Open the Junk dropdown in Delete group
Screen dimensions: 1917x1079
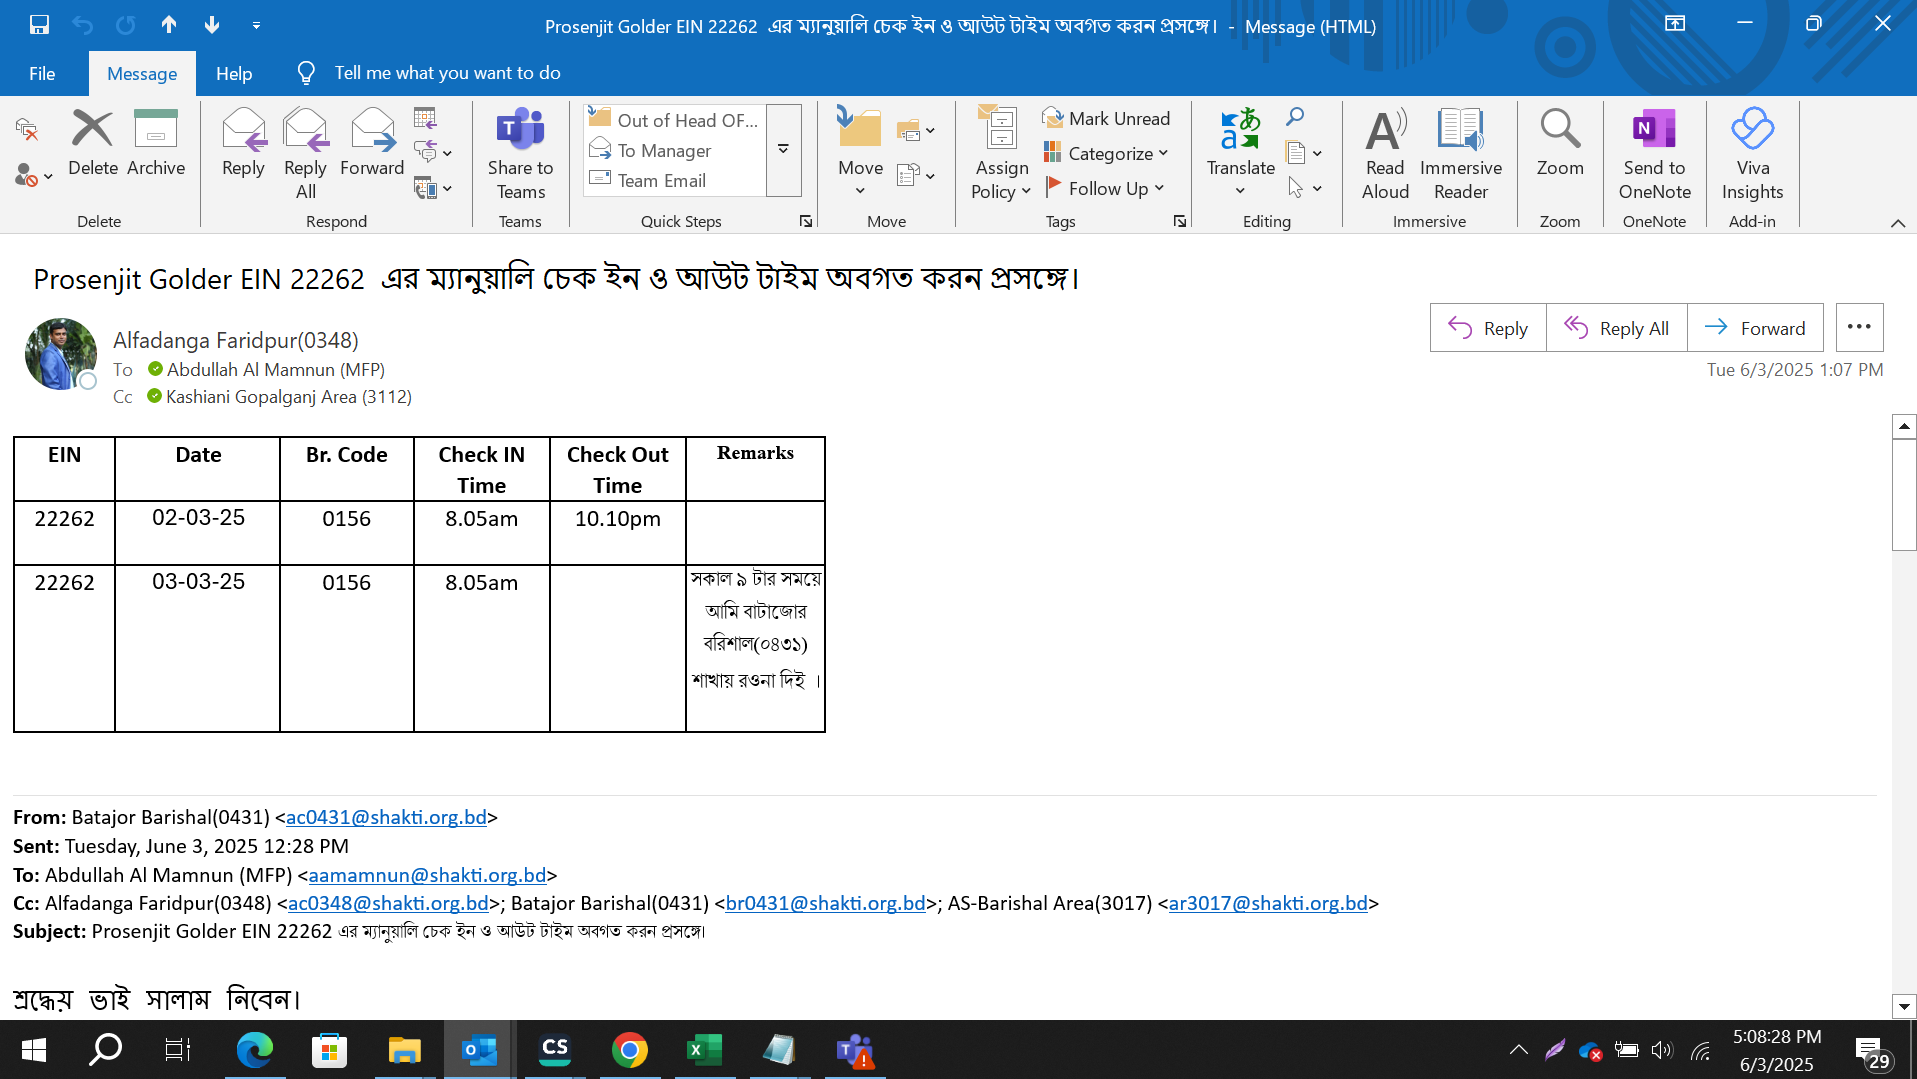[x=33, y=176]
